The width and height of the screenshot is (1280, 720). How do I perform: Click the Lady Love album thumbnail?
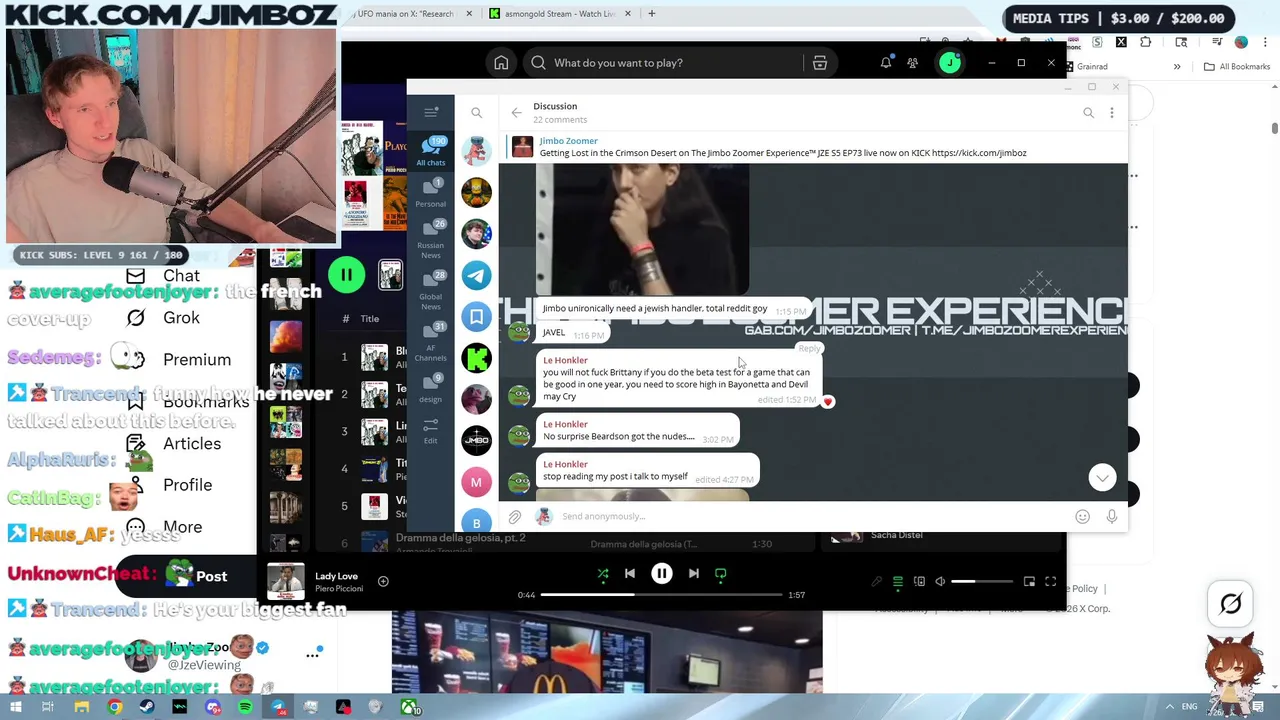tap(285, 581)
